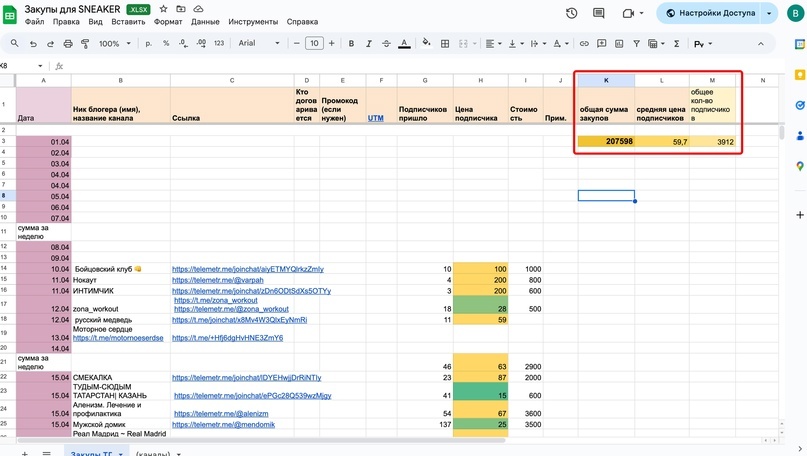This screenshot has height=456, width=807.
Task: Toggle bold formatting
Action: [x=351, y=44]
